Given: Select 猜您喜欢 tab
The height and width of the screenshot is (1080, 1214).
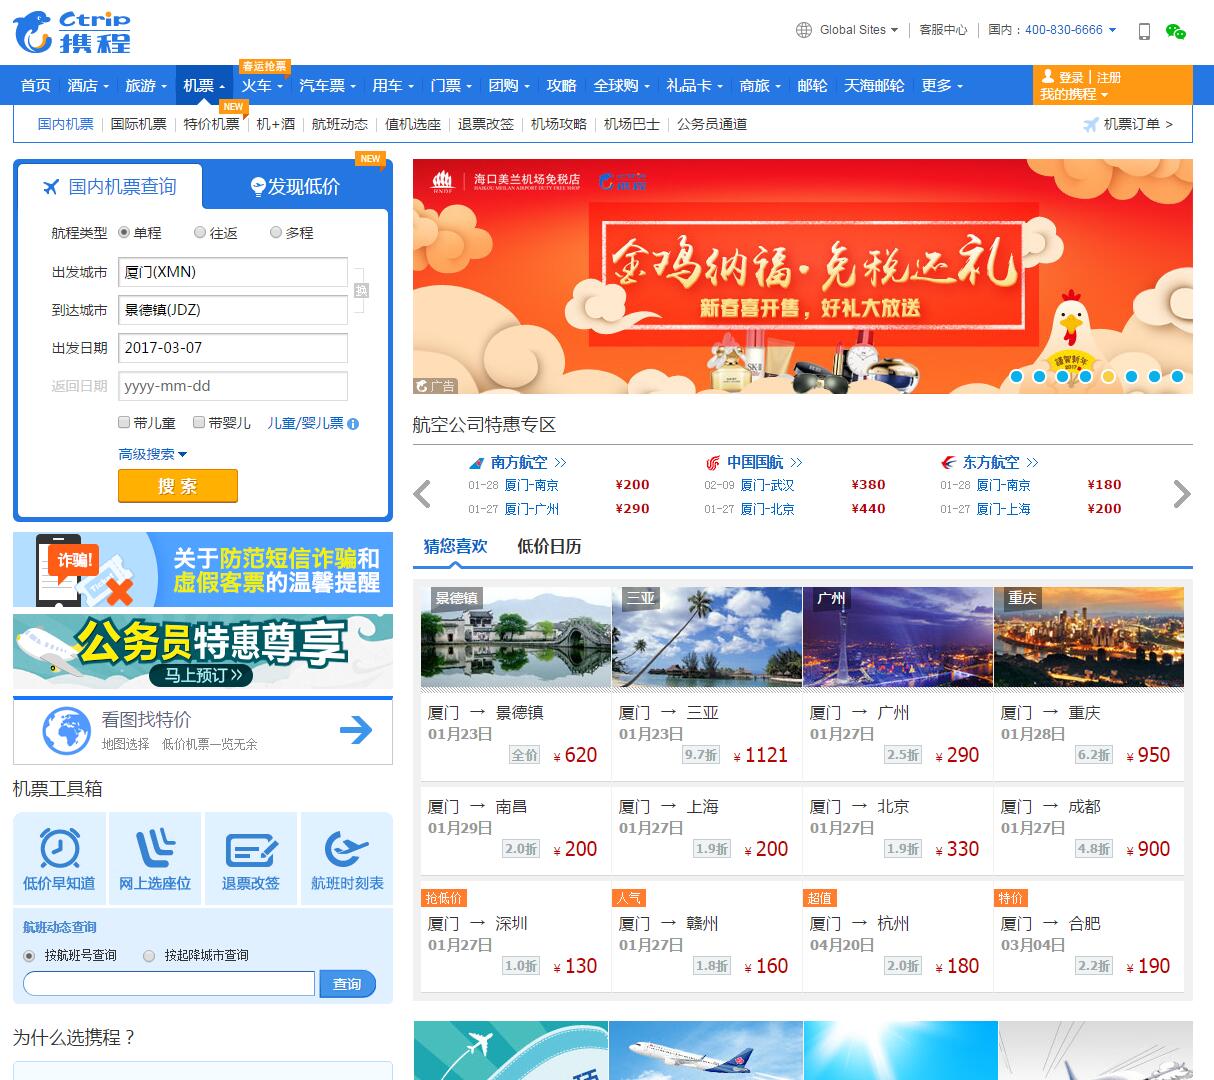Looking at the screenshot, I should point(455,546).
